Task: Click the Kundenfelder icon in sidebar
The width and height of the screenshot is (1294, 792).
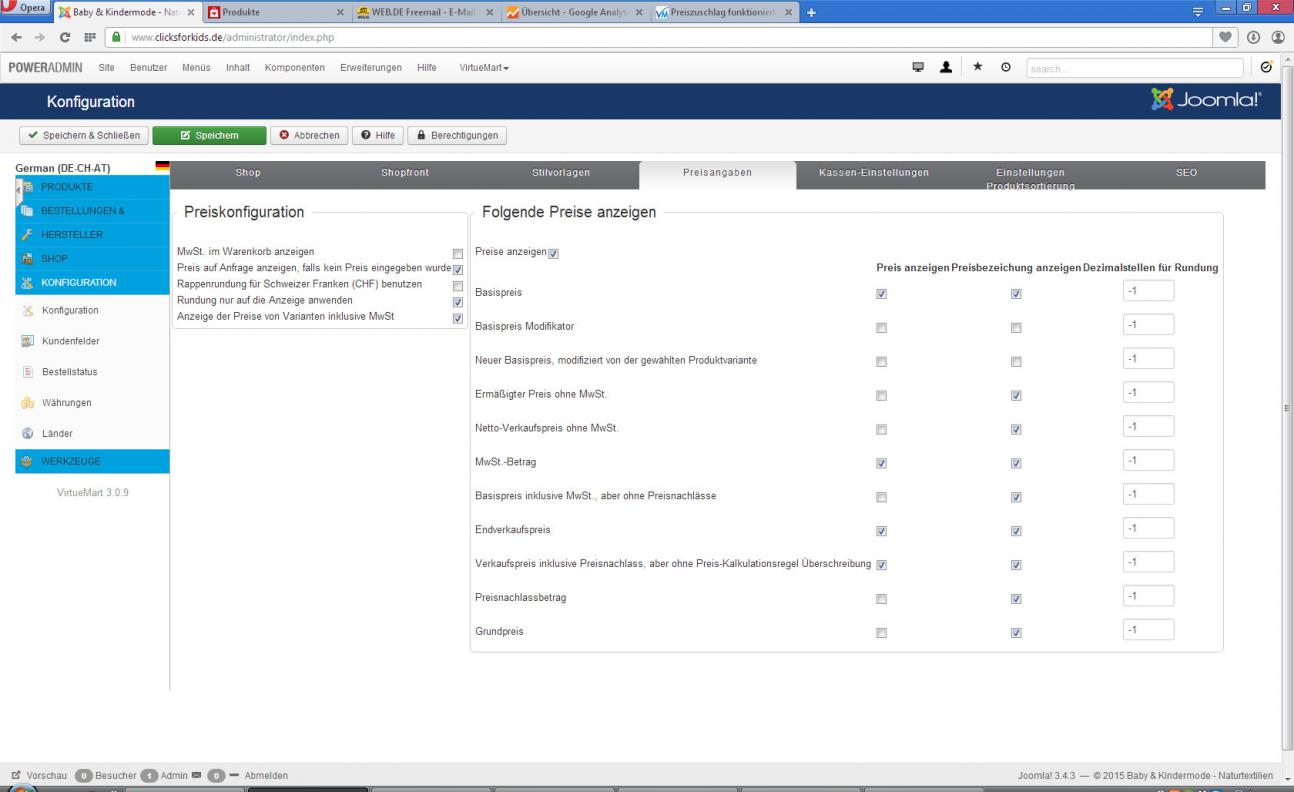Action: point(28,341)
